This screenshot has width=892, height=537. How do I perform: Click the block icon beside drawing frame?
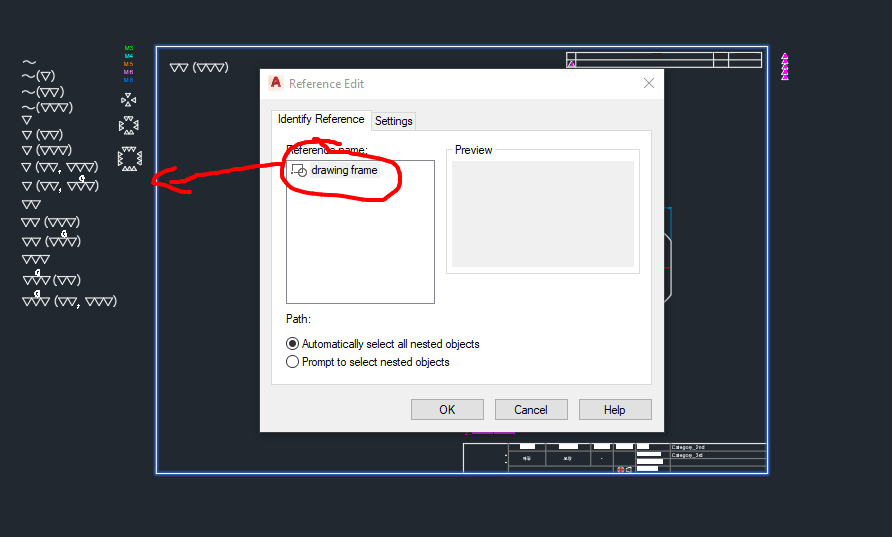(299, 170)
